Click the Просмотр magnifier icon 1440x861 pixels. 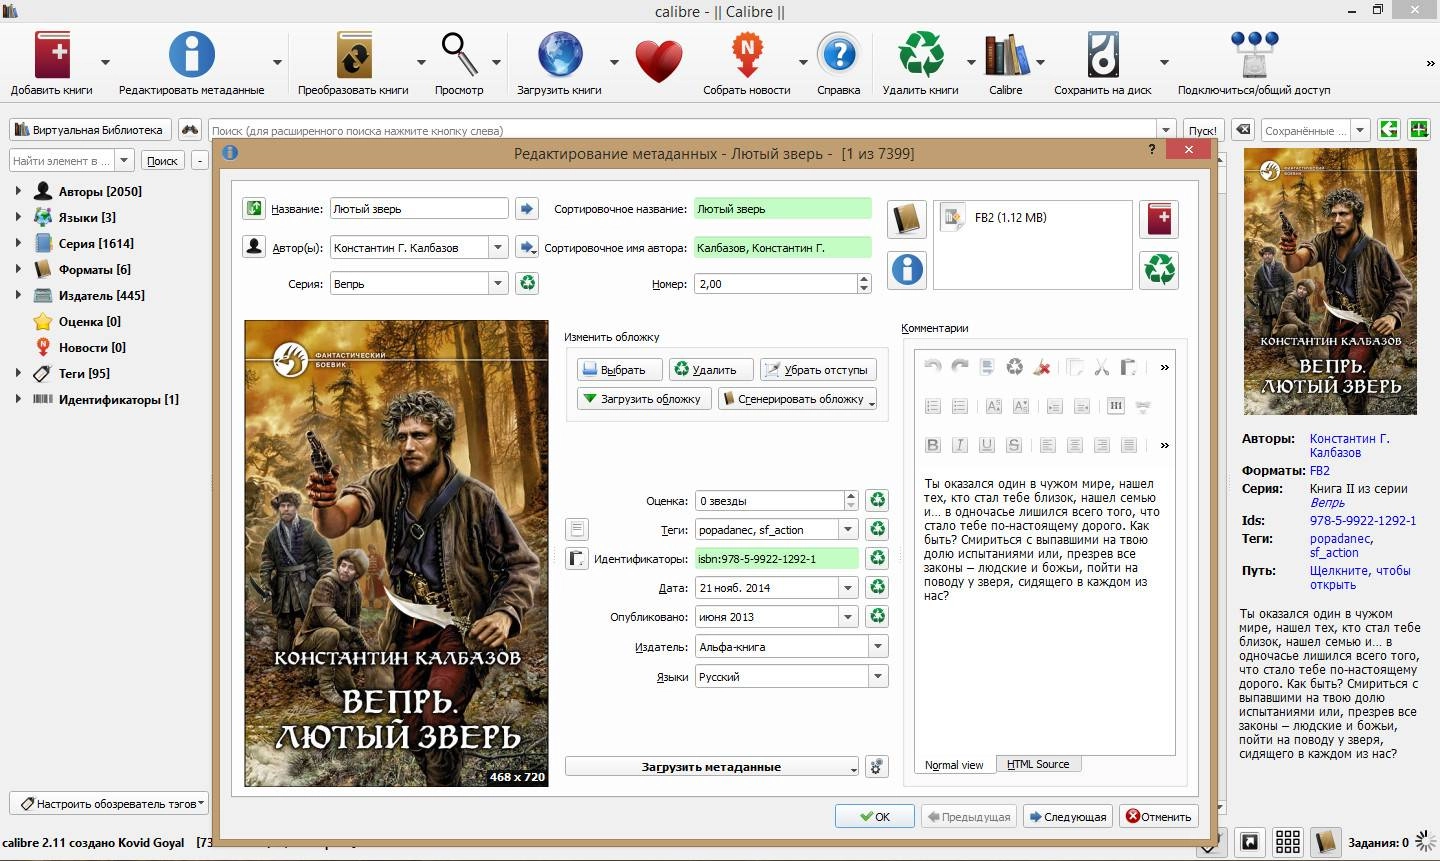pos(459,54)
